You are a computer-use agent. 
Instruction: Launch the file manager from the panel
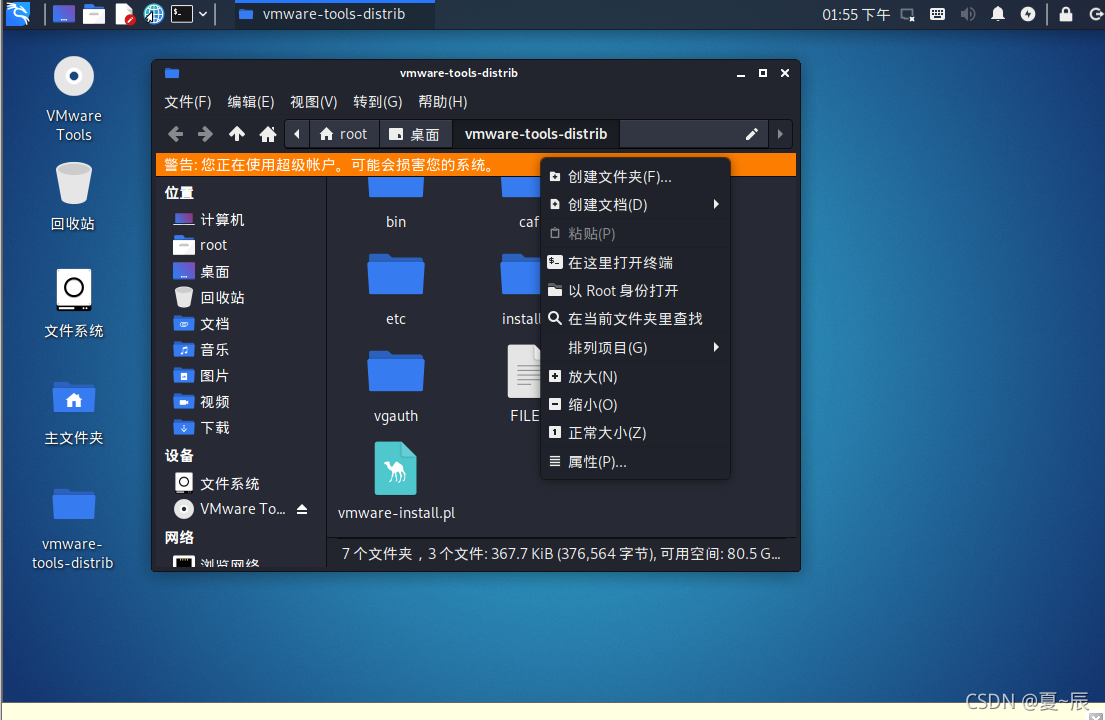94,14
